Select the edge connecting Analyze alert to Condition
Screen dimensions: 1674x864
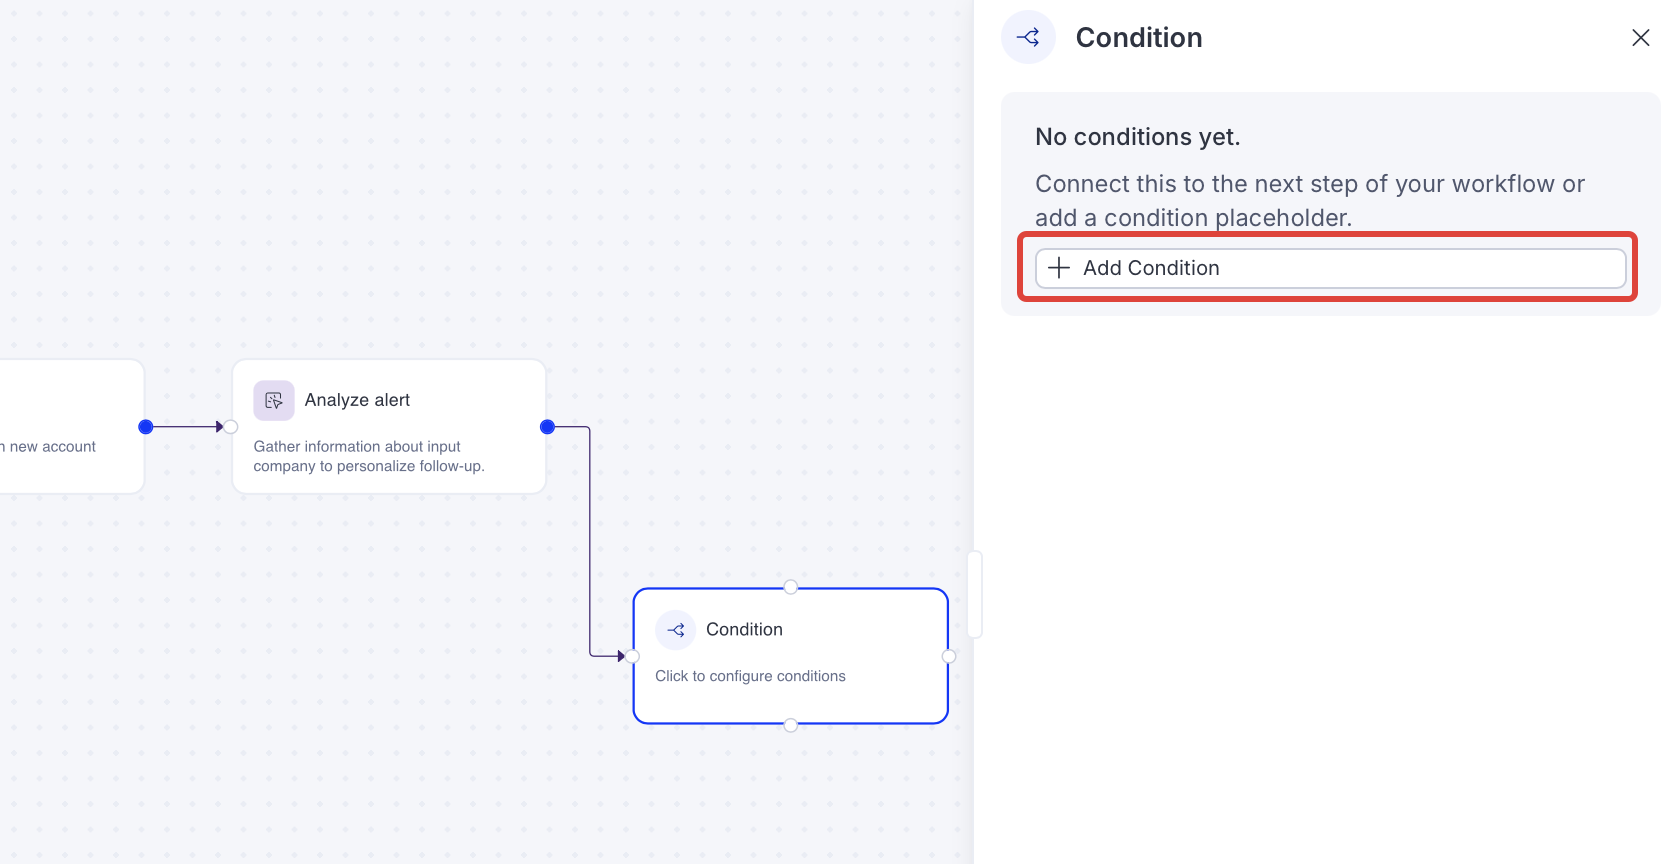pyautogui.click(x=588, y=540)
